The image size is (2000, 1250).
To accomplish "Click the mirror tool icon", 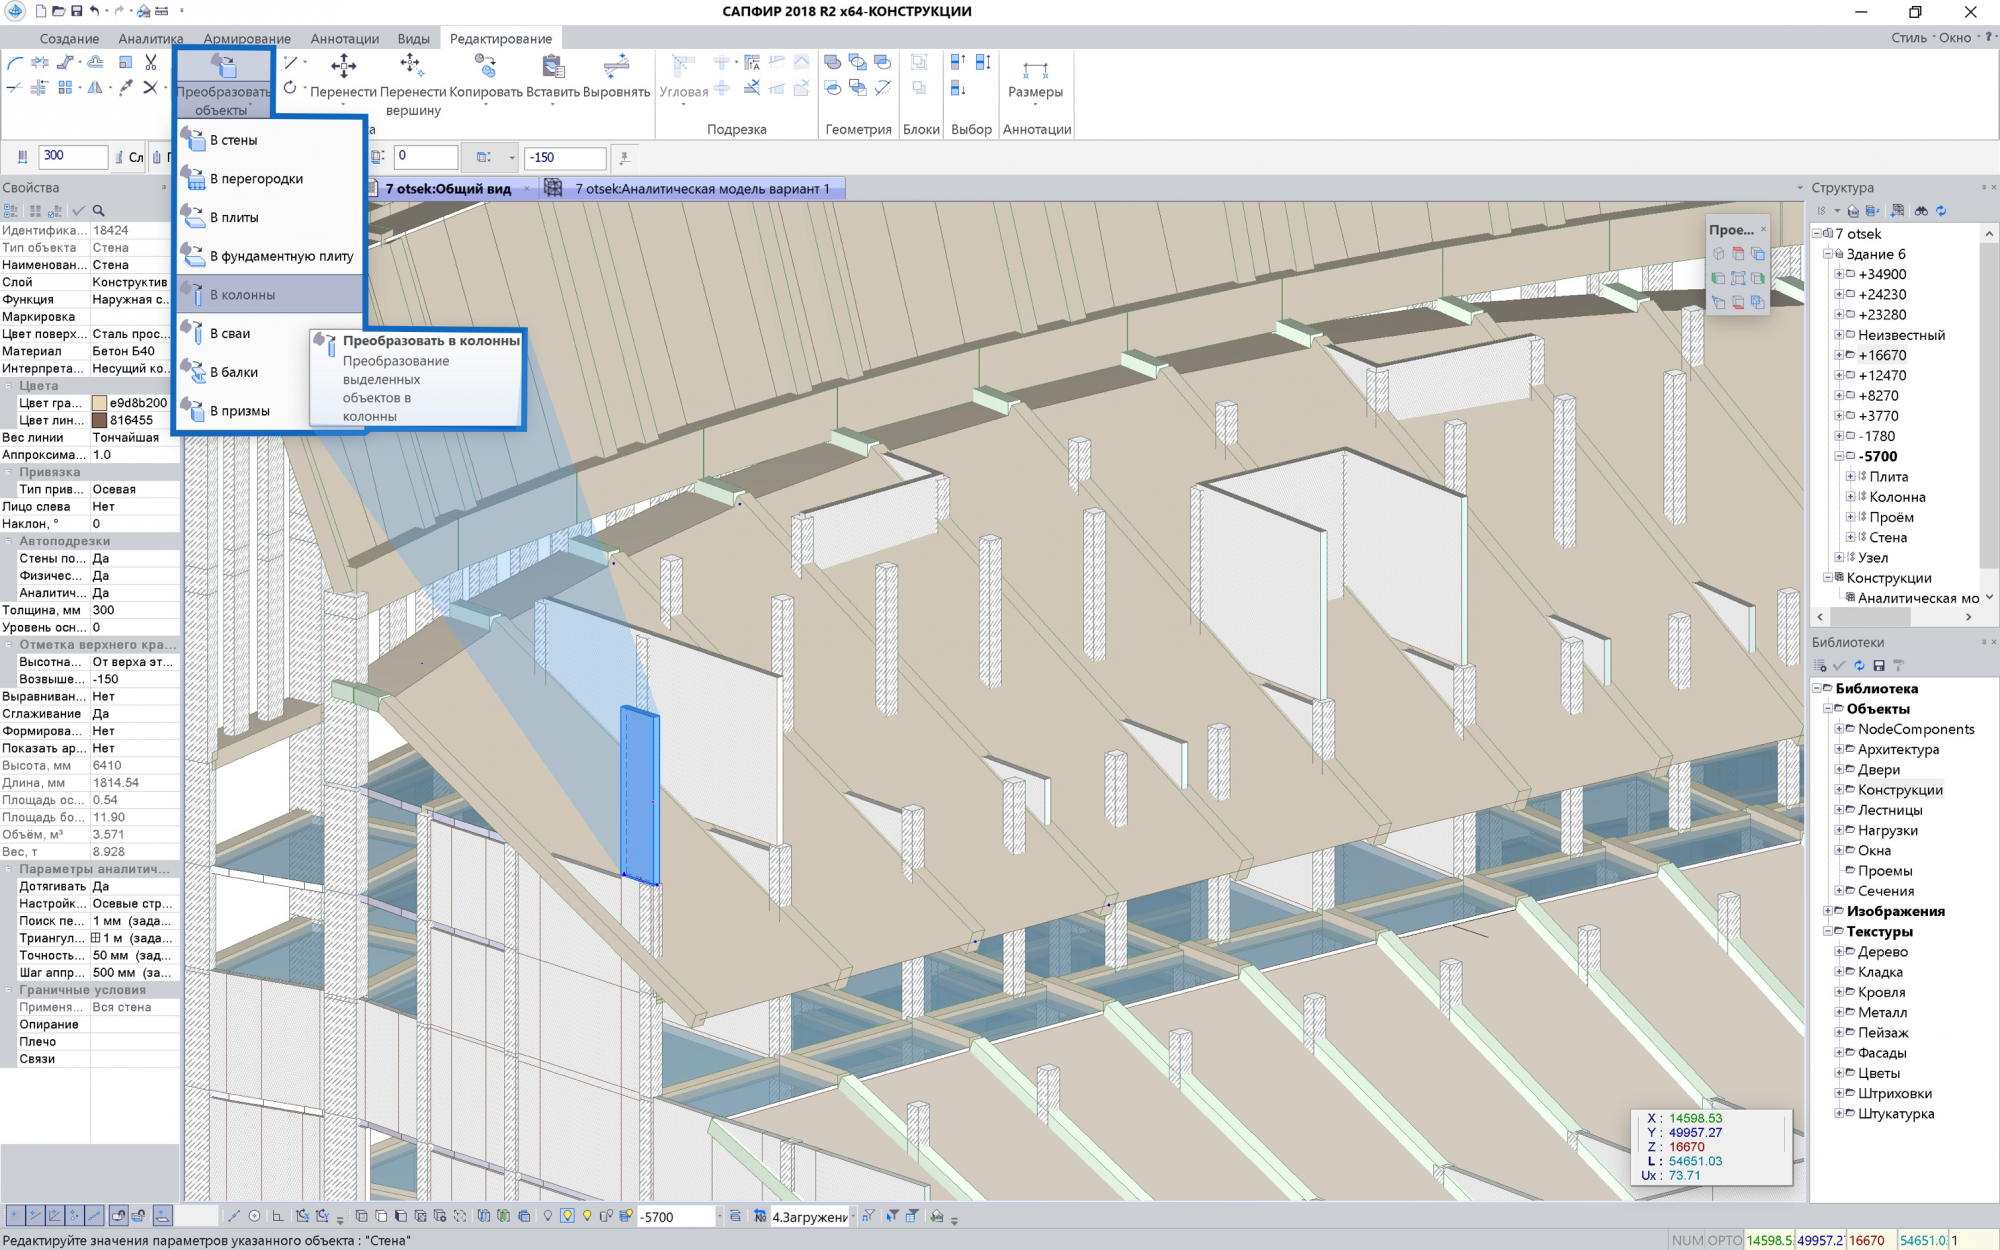I will (x=95, y=88).
